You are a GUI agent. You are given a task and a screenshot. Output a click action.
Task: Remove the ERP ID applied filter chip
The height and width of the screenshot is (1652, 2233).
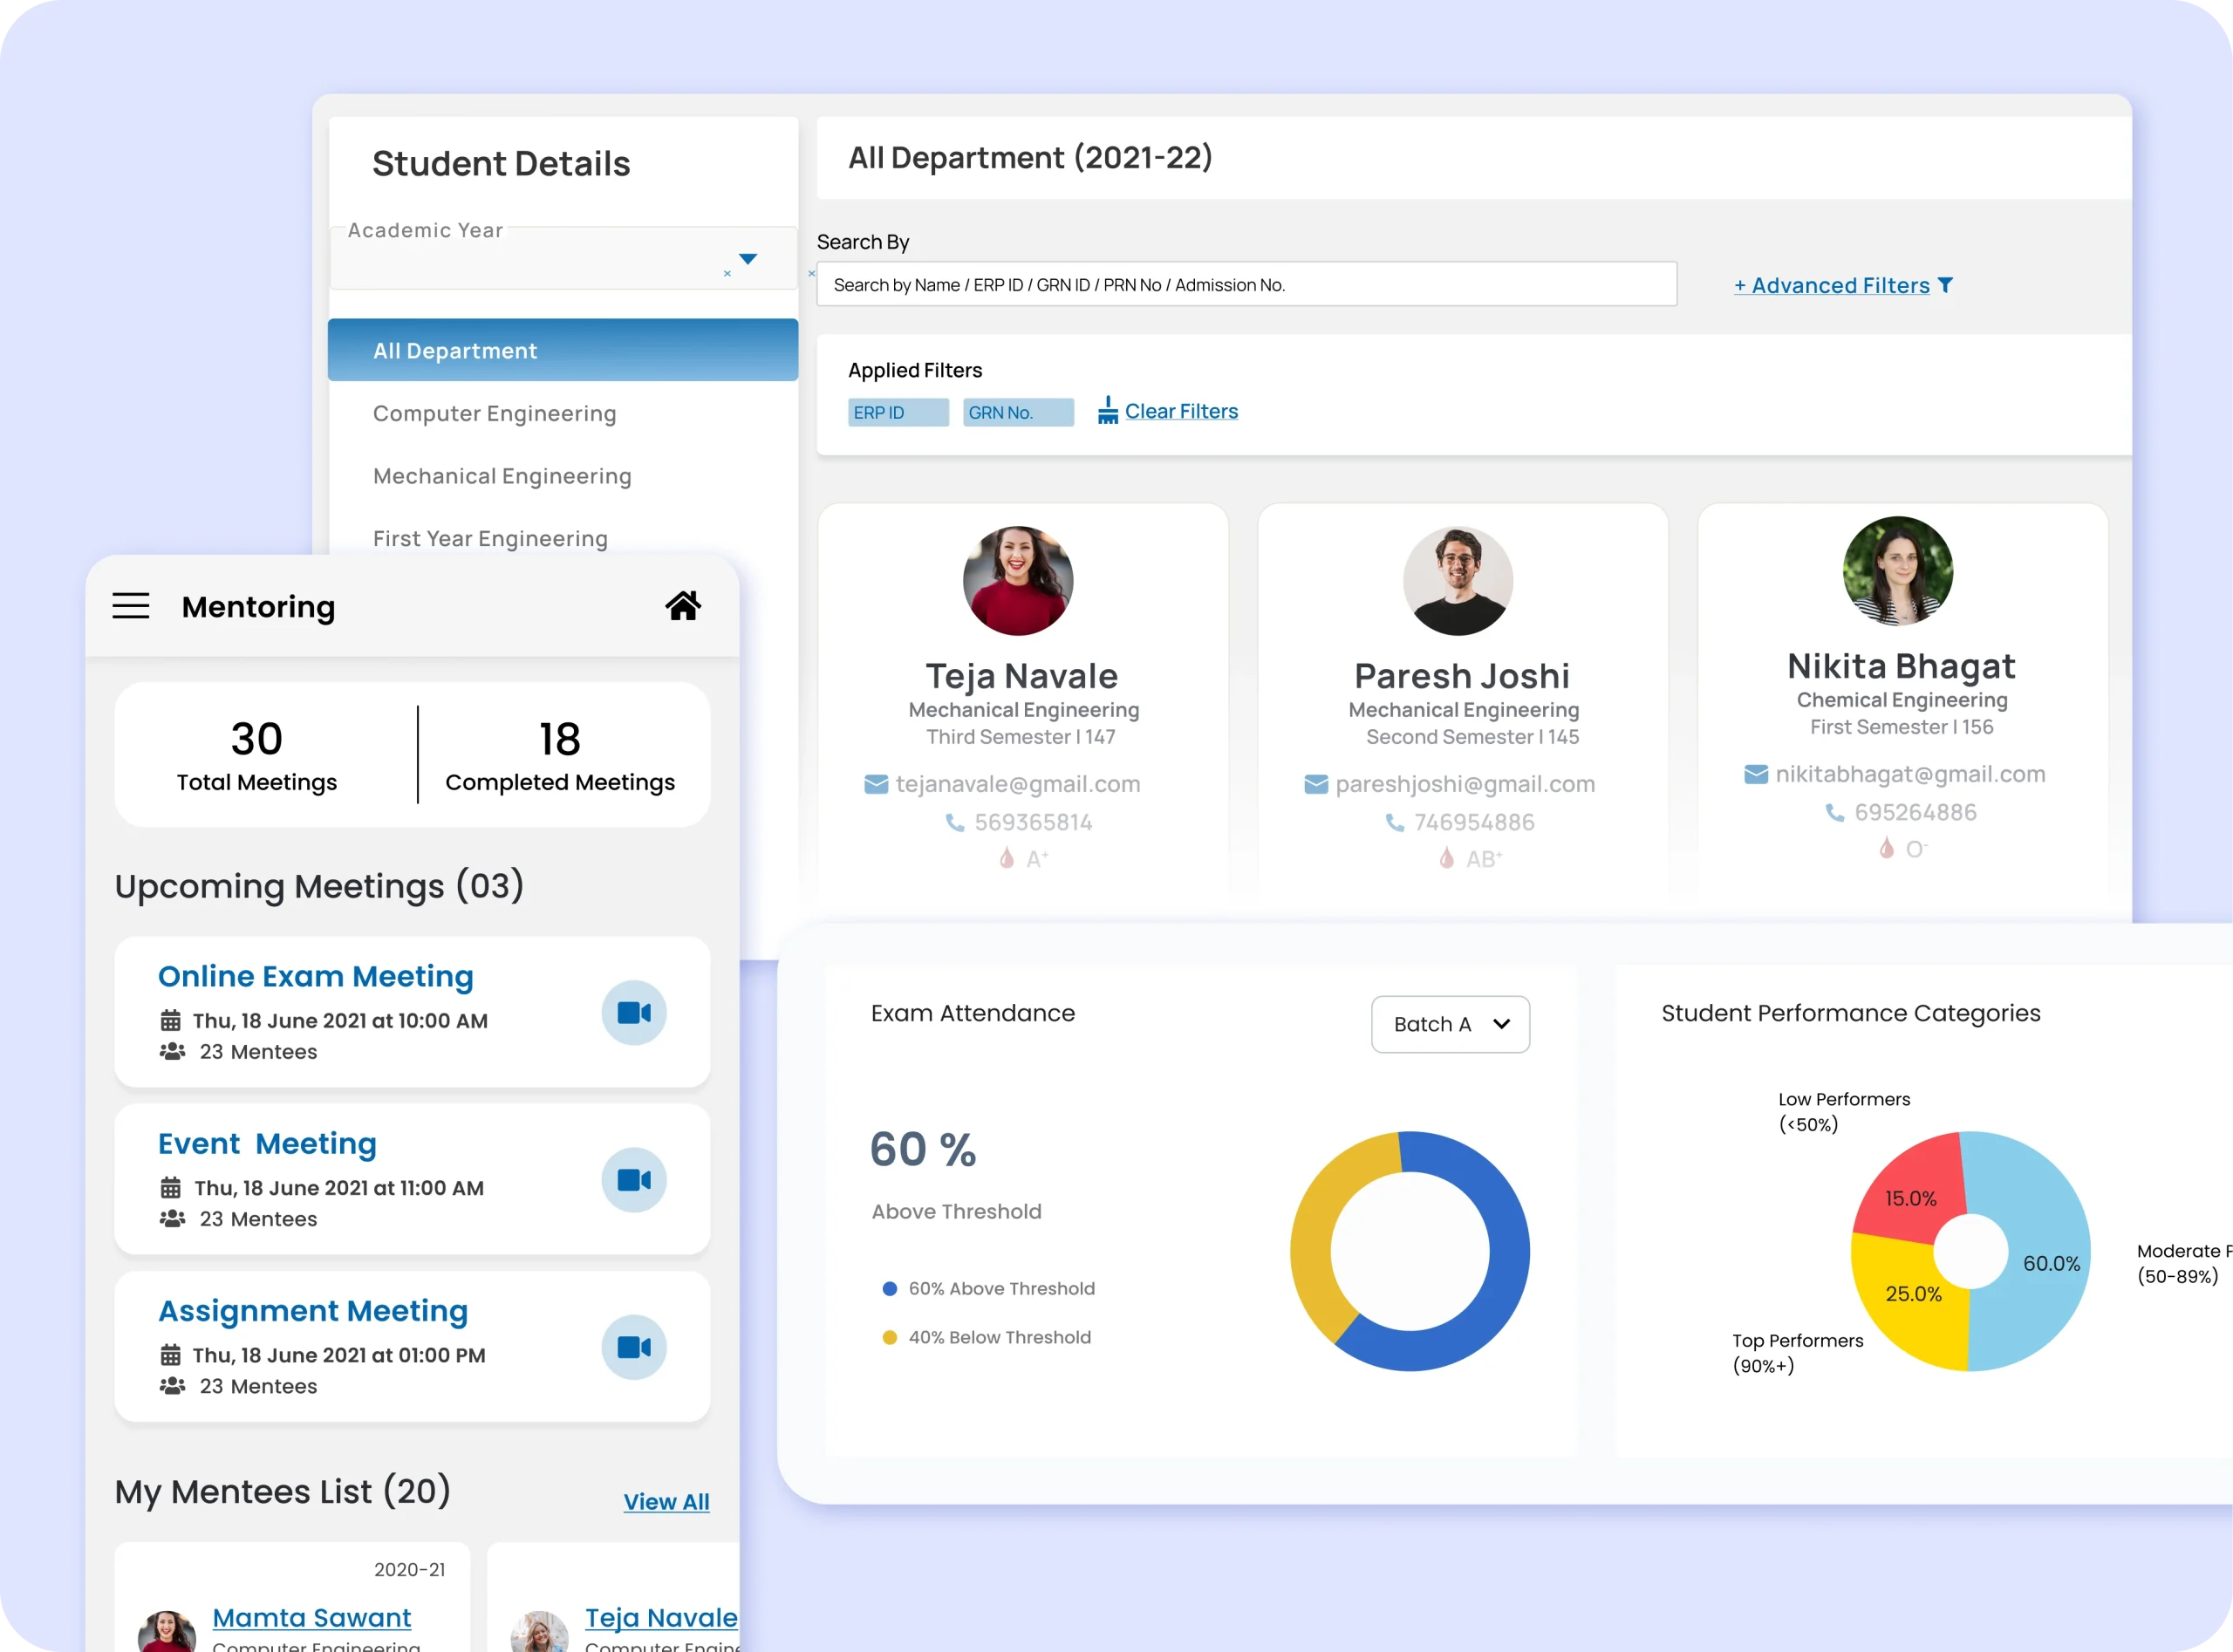[x=898, y=412]
